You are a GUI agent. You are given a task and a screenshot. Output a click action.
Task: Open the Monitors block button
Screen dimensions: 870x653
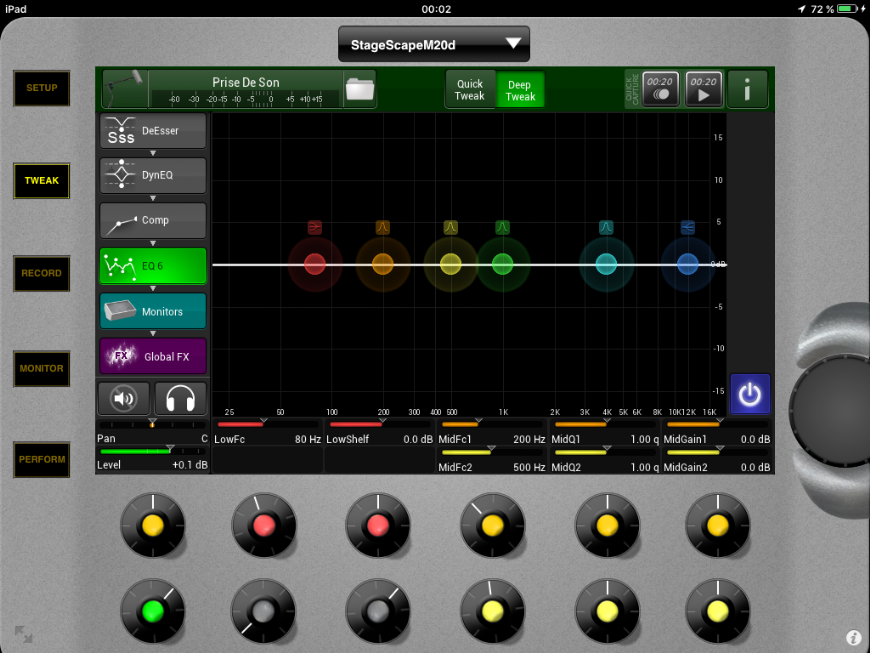153,311
